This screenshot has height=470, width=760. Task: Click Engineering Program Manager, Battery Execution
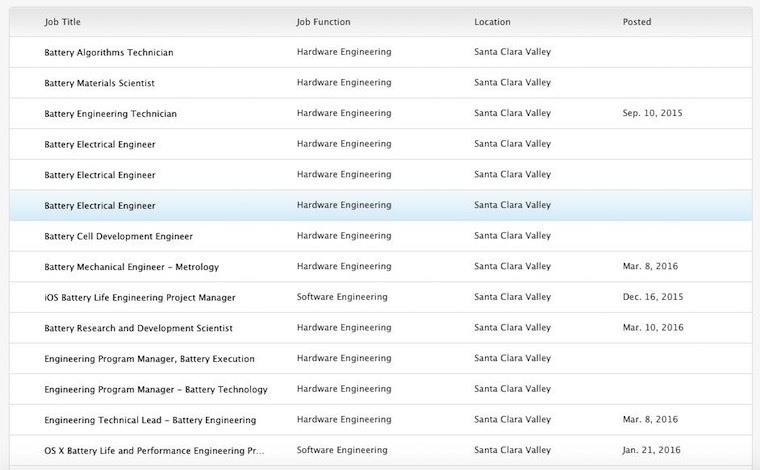coord(149,359)
